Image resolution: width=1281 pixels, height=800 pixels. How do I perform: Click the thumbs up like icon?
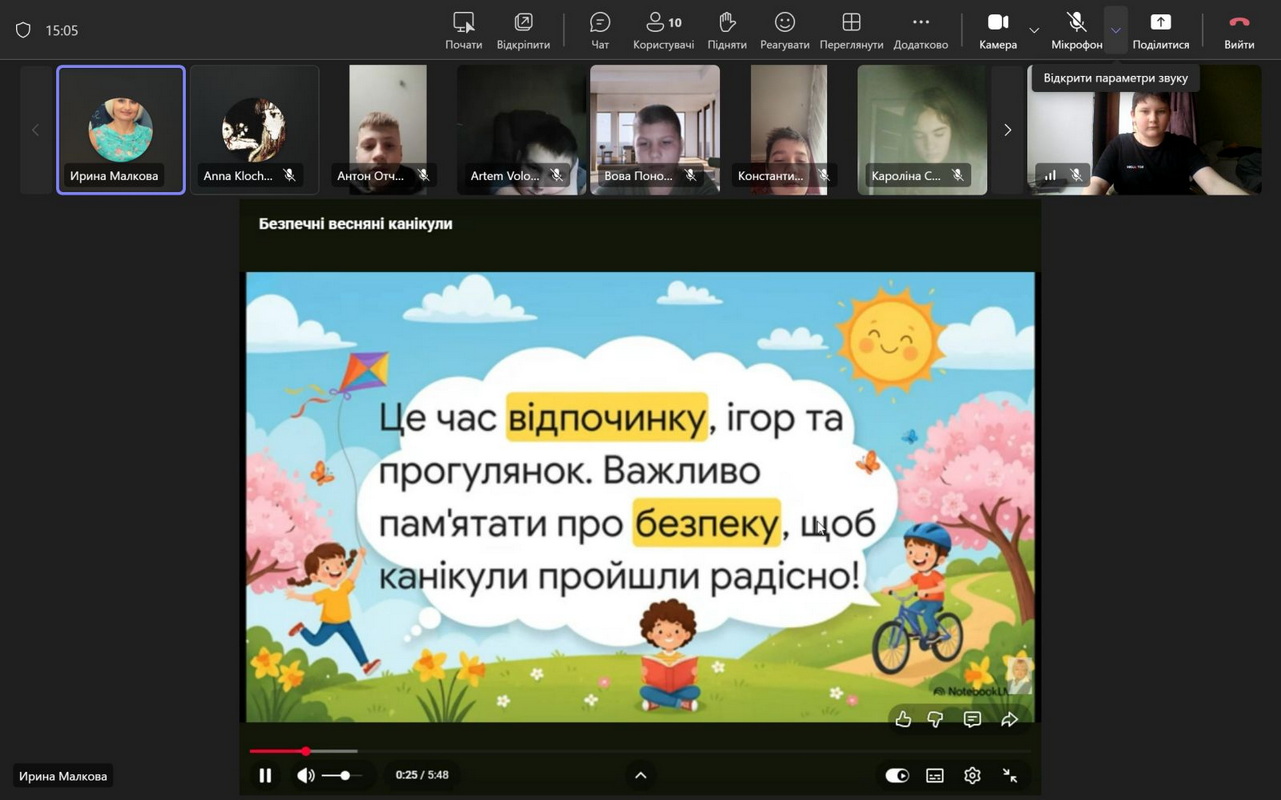[x=903, y=719]
